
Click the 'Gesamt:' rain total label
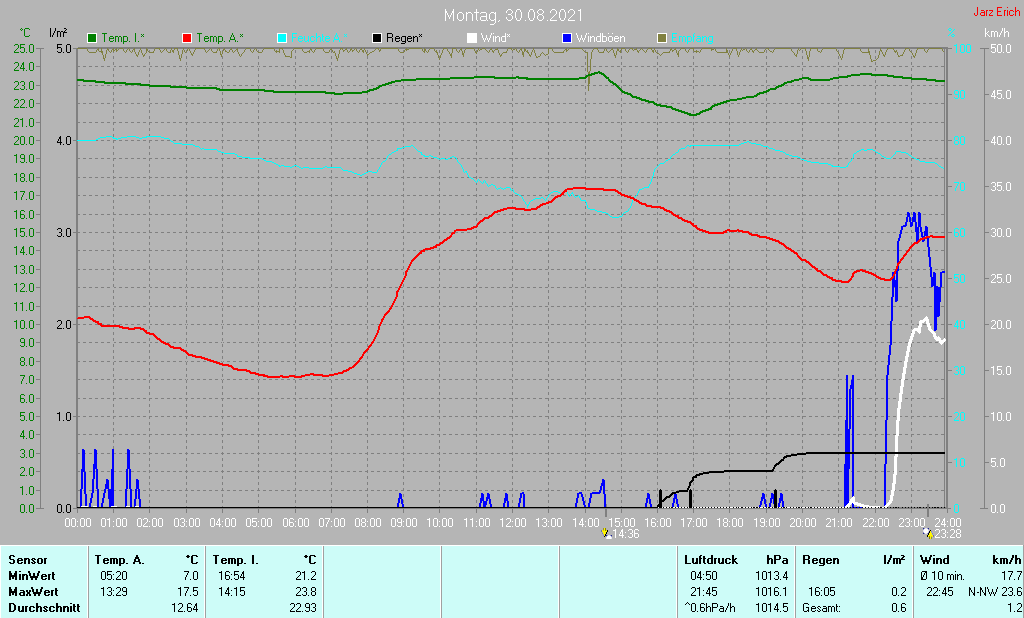click(x=822, y=608)
